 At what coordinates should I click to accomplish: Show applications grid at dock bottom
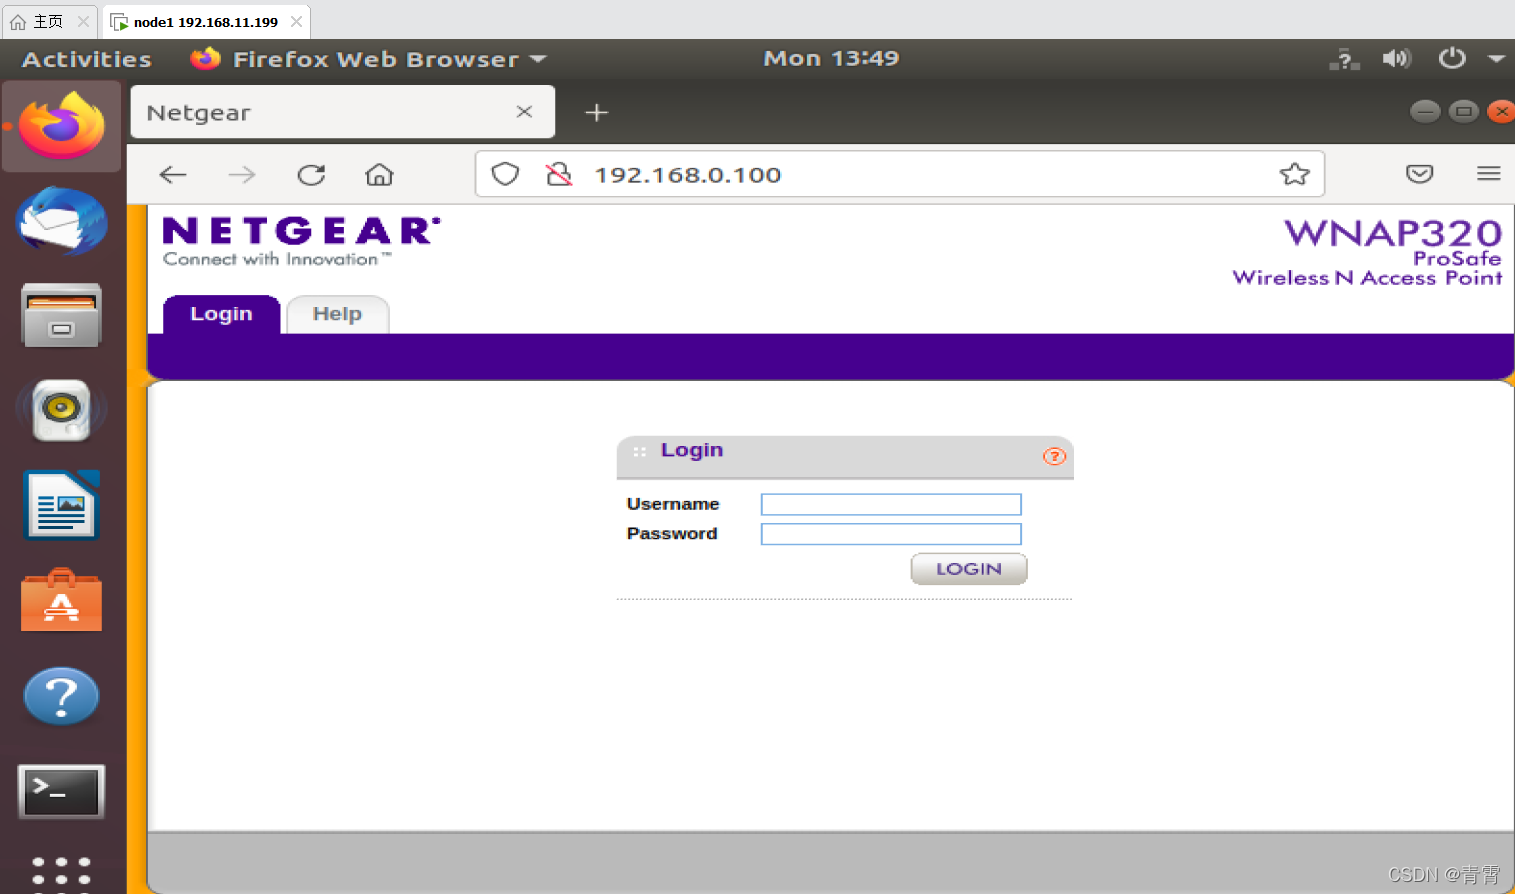61,873
